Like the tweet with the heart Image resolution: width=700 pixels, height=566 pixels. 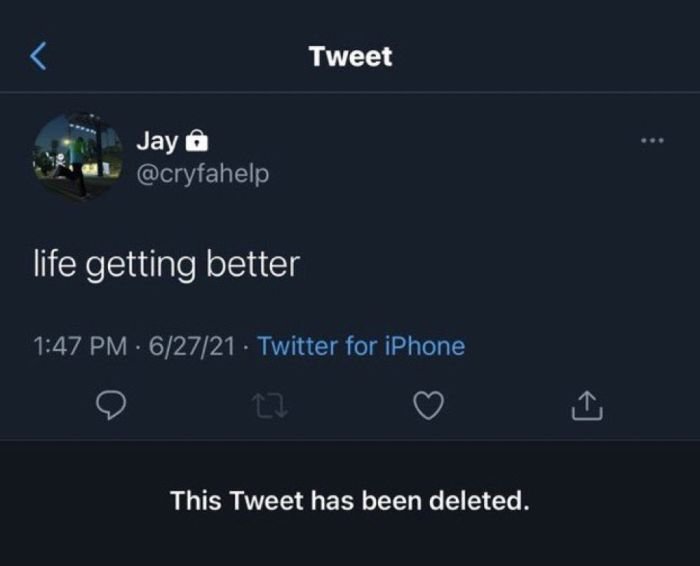click(x=430, y=405)
